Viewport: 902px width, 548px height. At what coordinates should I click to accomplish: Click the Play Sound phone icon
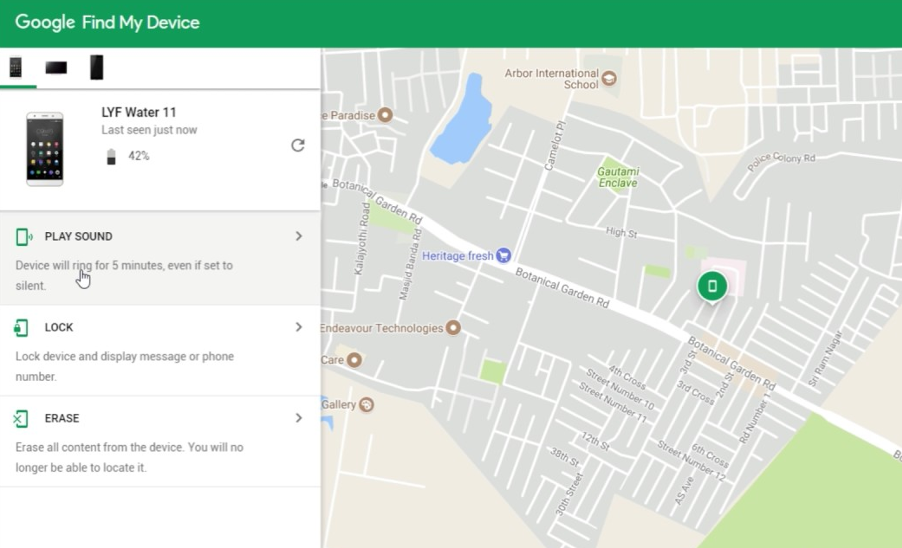[x=24, y=236]
